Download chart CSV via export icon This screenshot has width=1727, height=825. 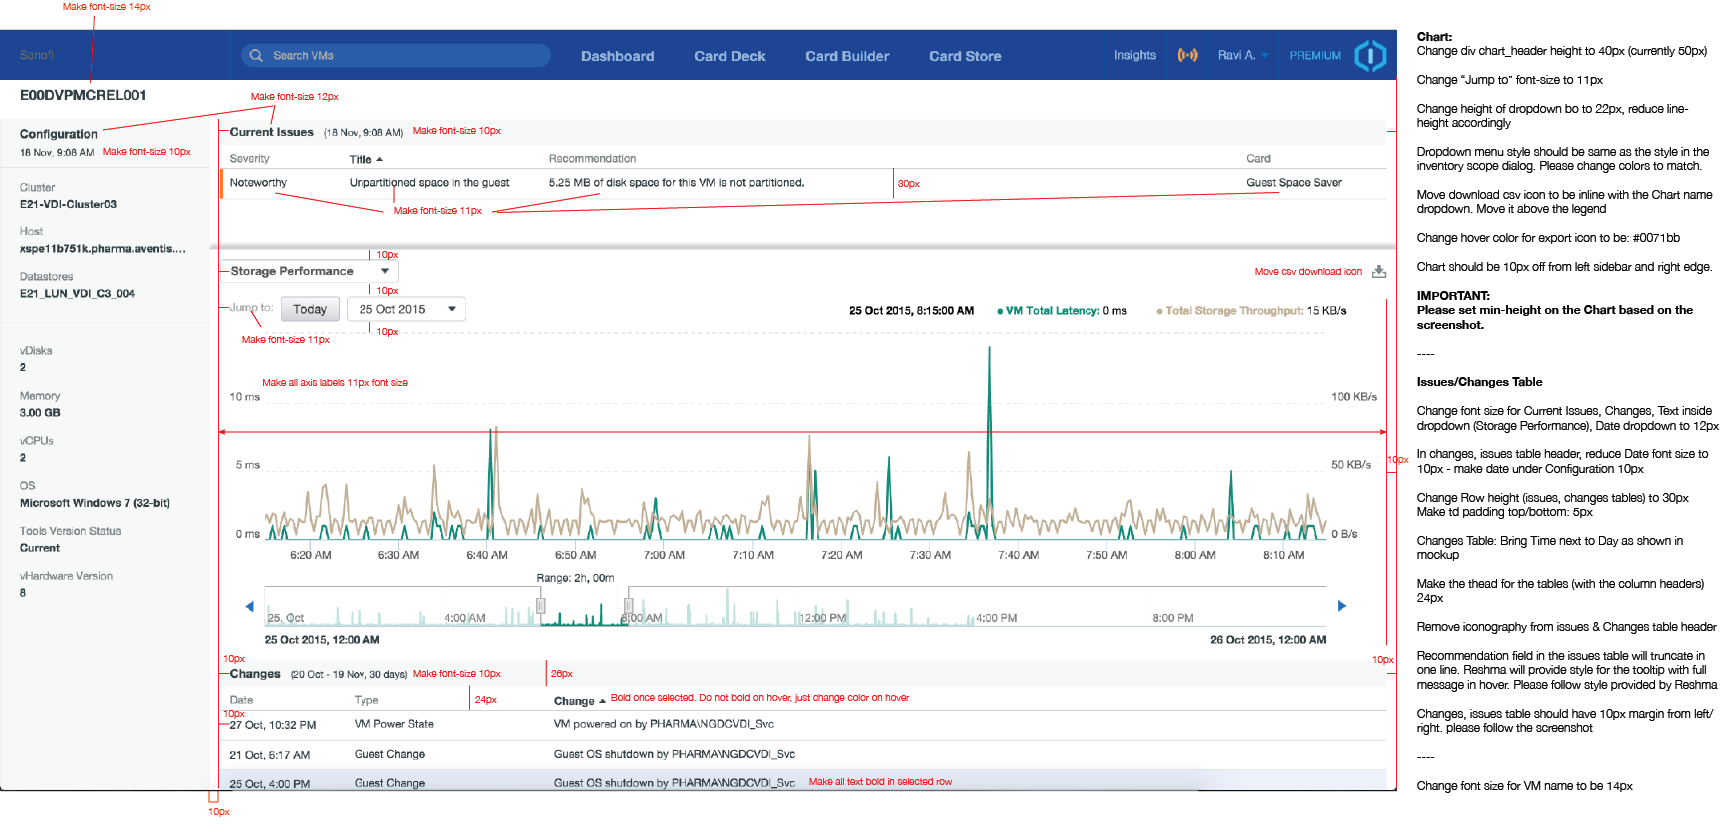(x=1379, y=272)
